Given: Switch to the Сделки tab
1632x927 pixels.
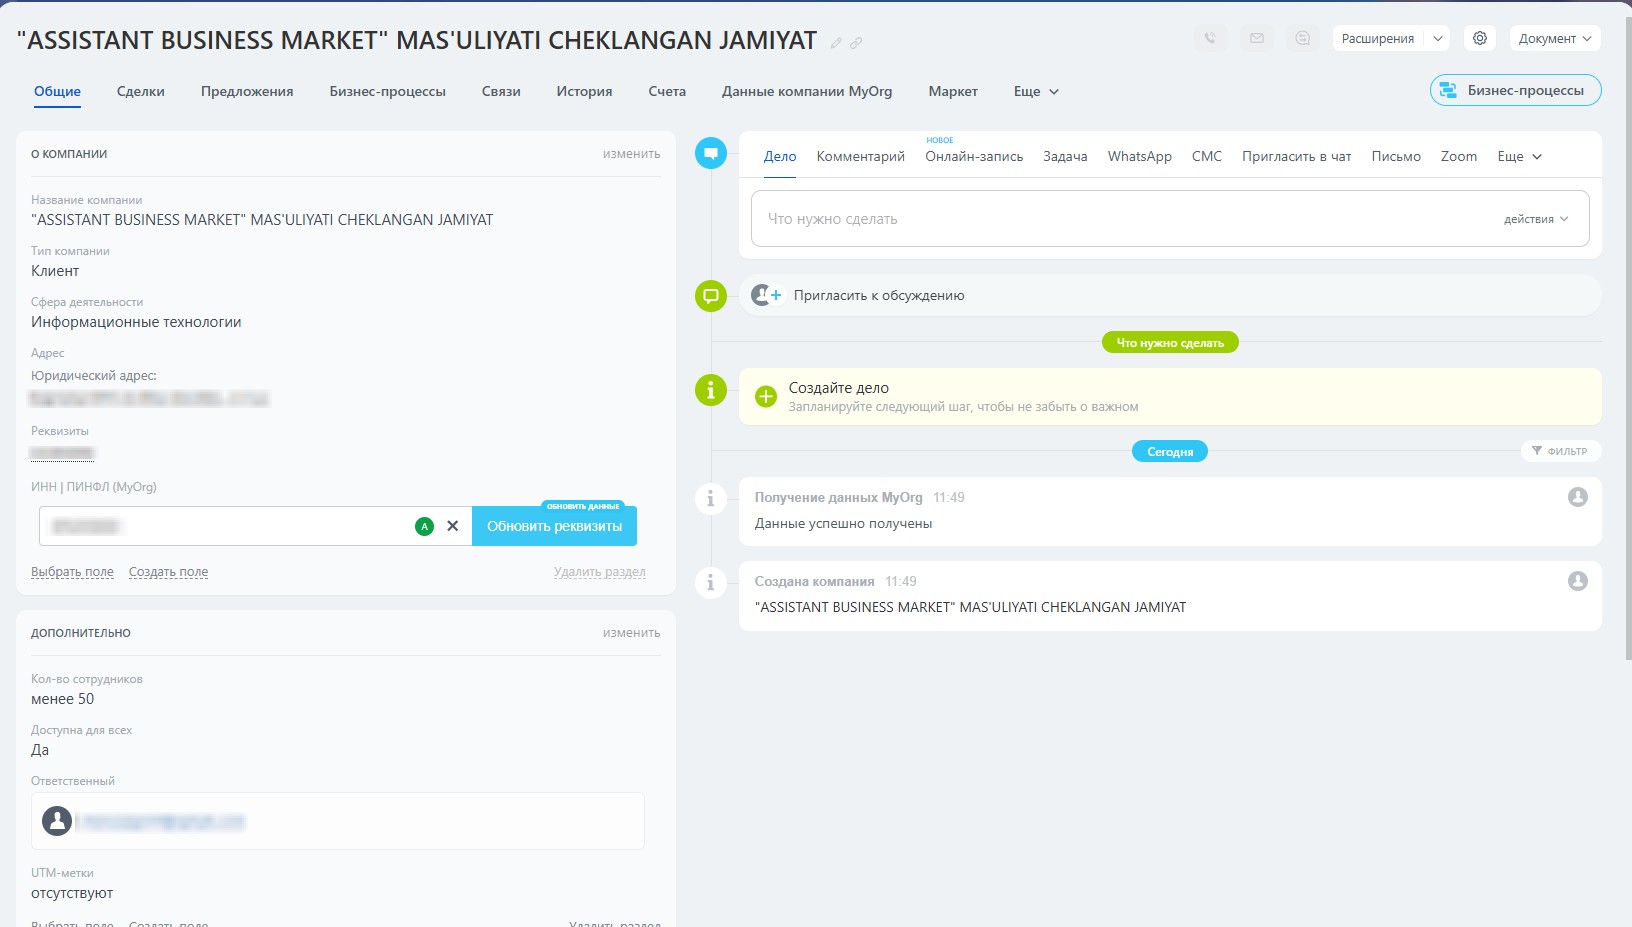Looking at the screenshot, I should [x=141, y=92].
